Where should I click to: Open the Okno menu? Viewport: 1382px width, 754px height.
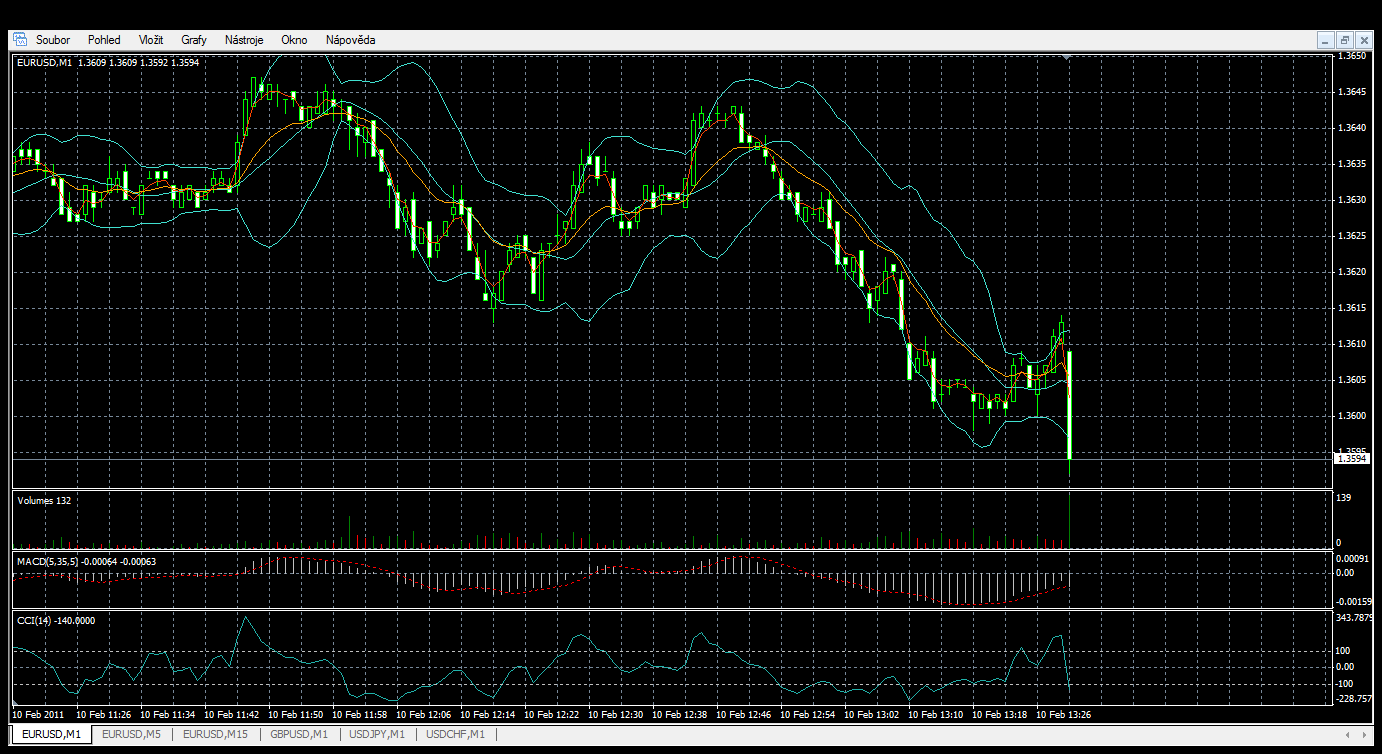click(294, 40)
